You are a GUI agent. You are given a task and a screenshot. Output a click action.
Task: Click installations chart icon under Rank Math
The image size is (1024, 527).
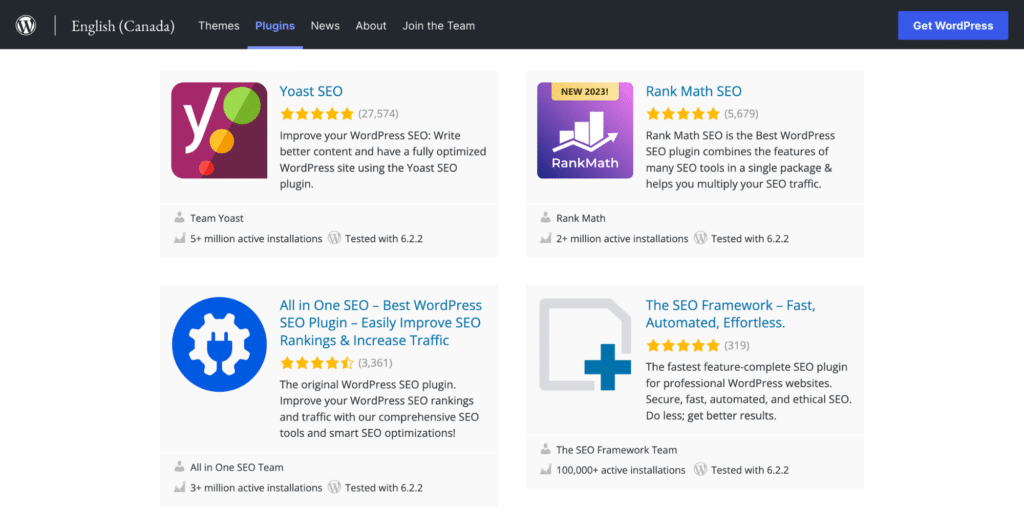pyautogui.click(x=546, y=238)
